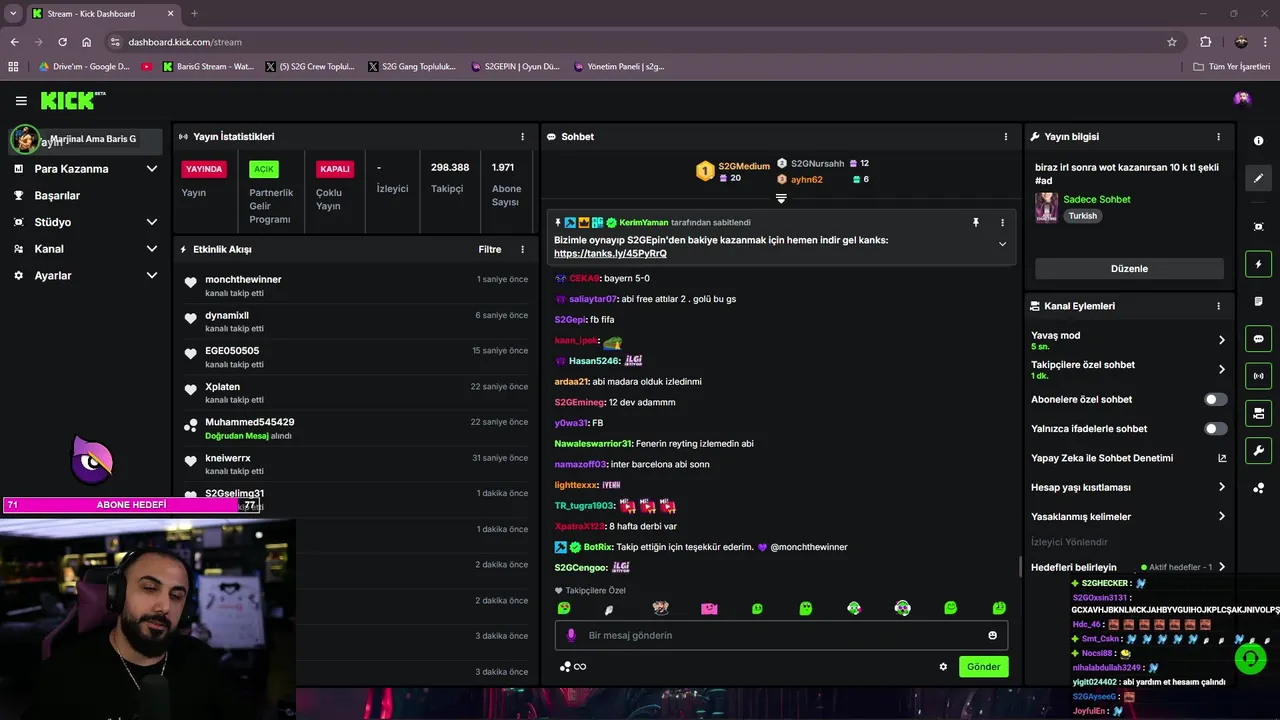Screen dimensions: 1280x720
Task: Open Drive'ım Google bookmark
Action: point(84,67)
